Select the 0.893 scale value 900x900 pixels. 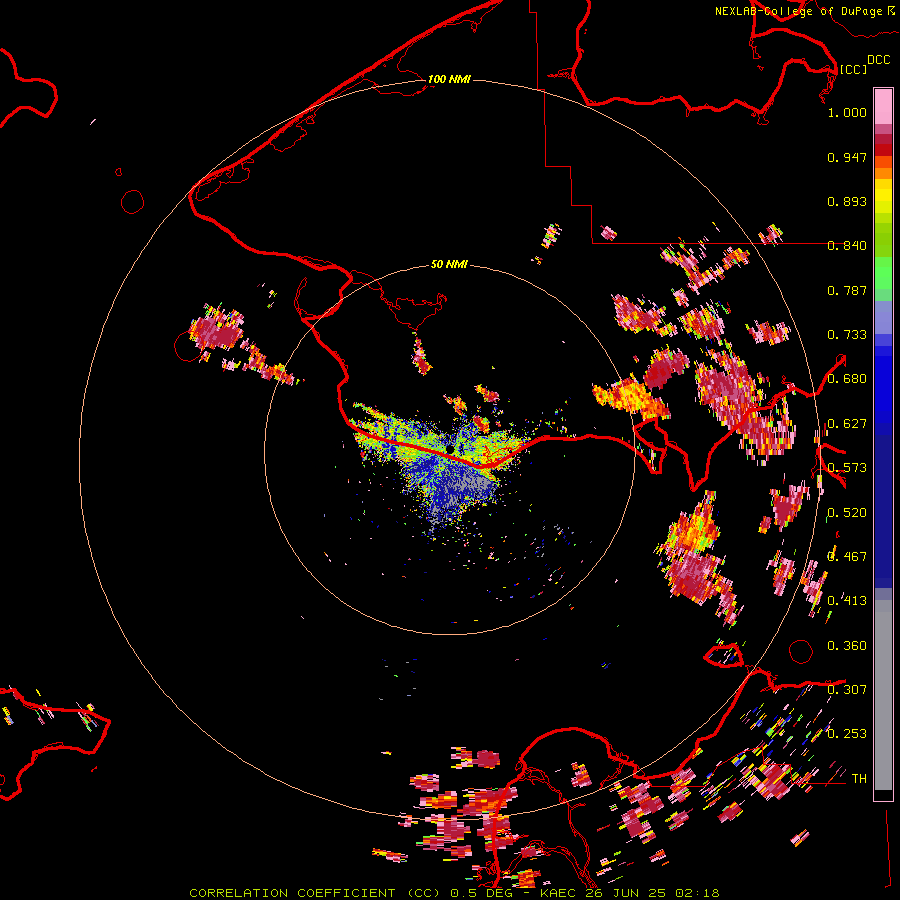pos(847,201)
